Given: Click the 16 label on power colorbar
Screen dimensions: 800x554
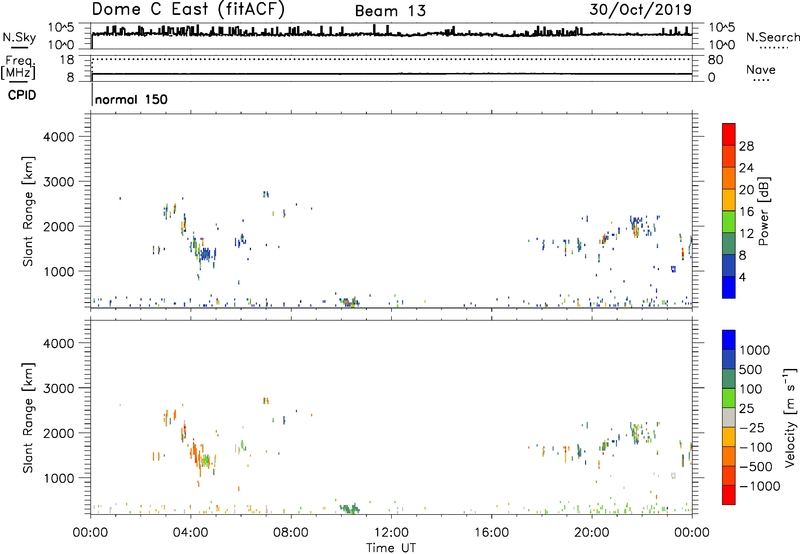Looking at the screenshot, I should tap(746, 212).
